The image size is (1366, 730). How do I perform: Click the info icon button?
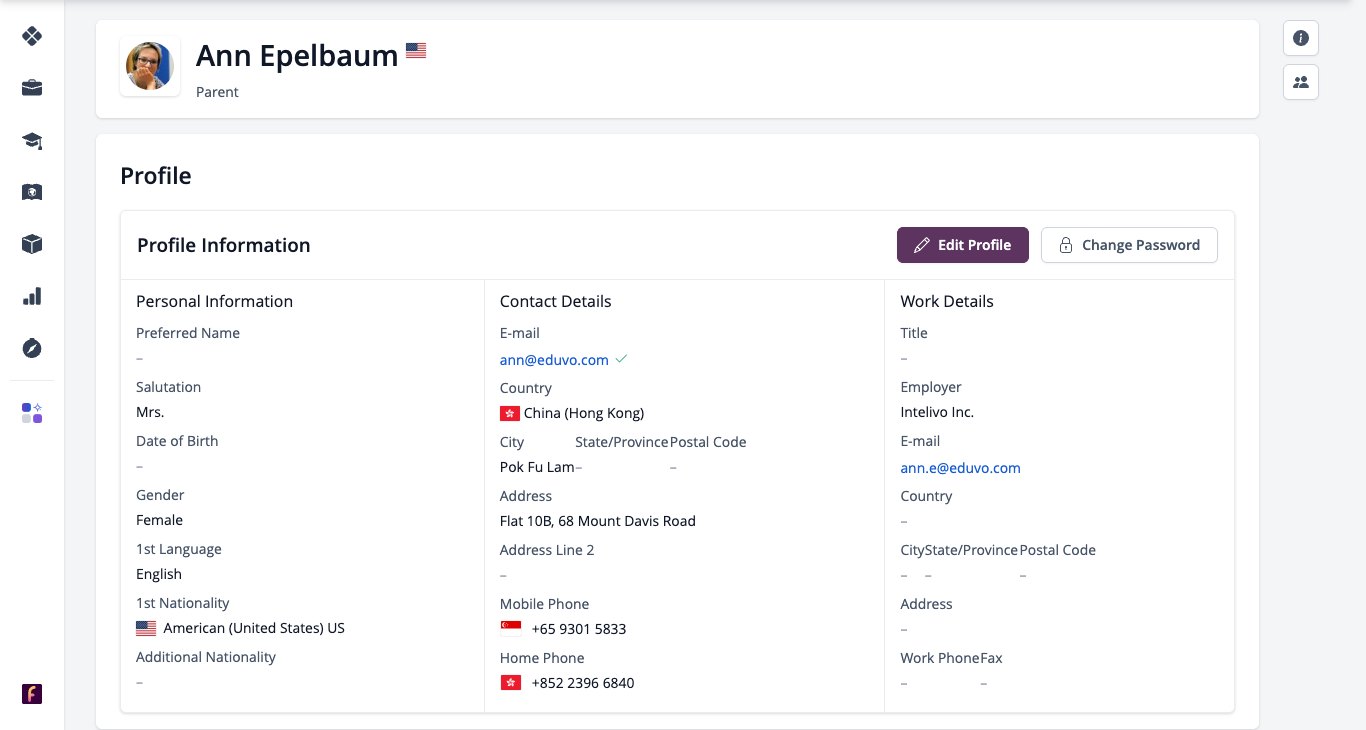click(1301, 38)
